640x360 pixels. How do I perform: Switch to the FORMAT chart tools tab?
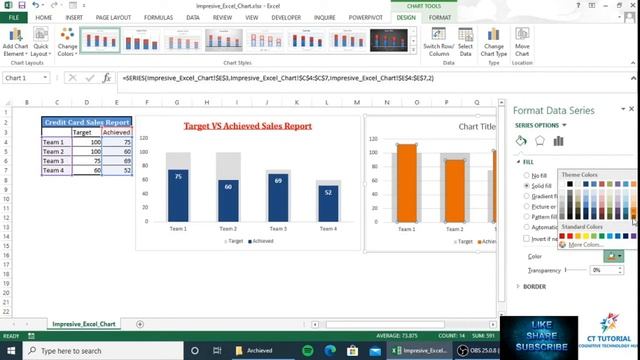tap(440, 18)
